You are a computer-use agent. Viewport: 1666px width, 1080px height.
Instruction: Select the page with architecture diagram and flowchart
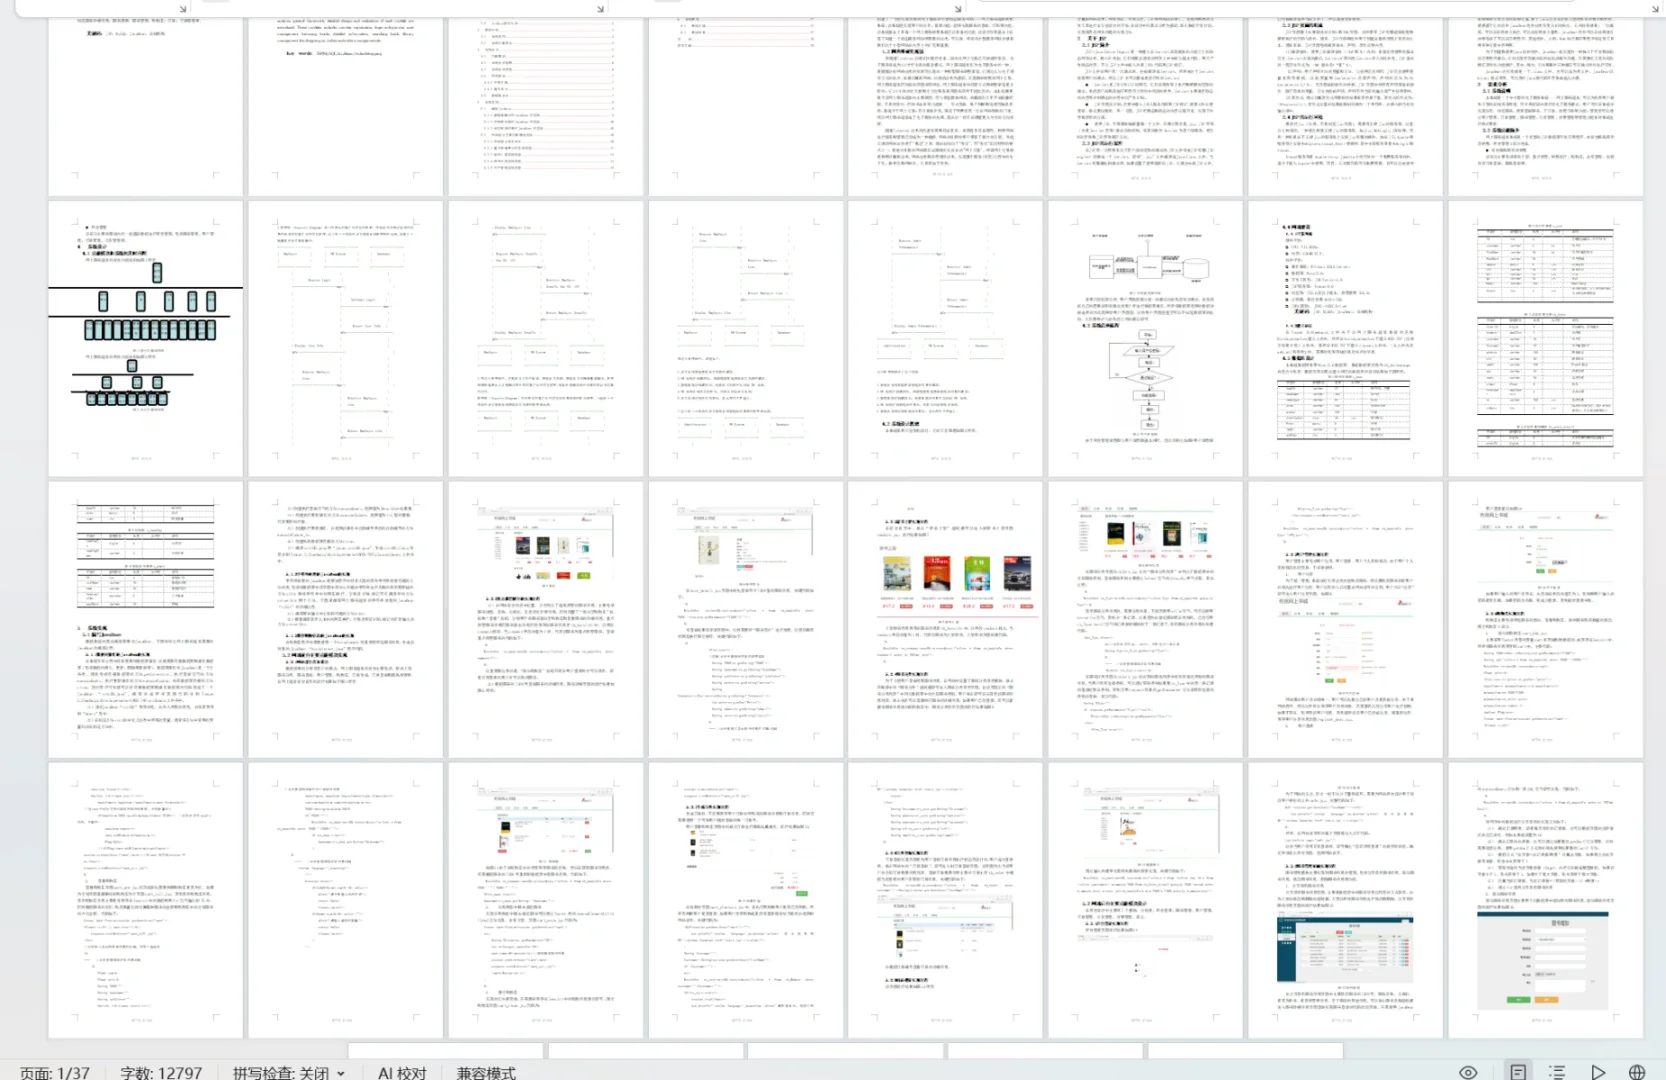(x=1146, y=339)
